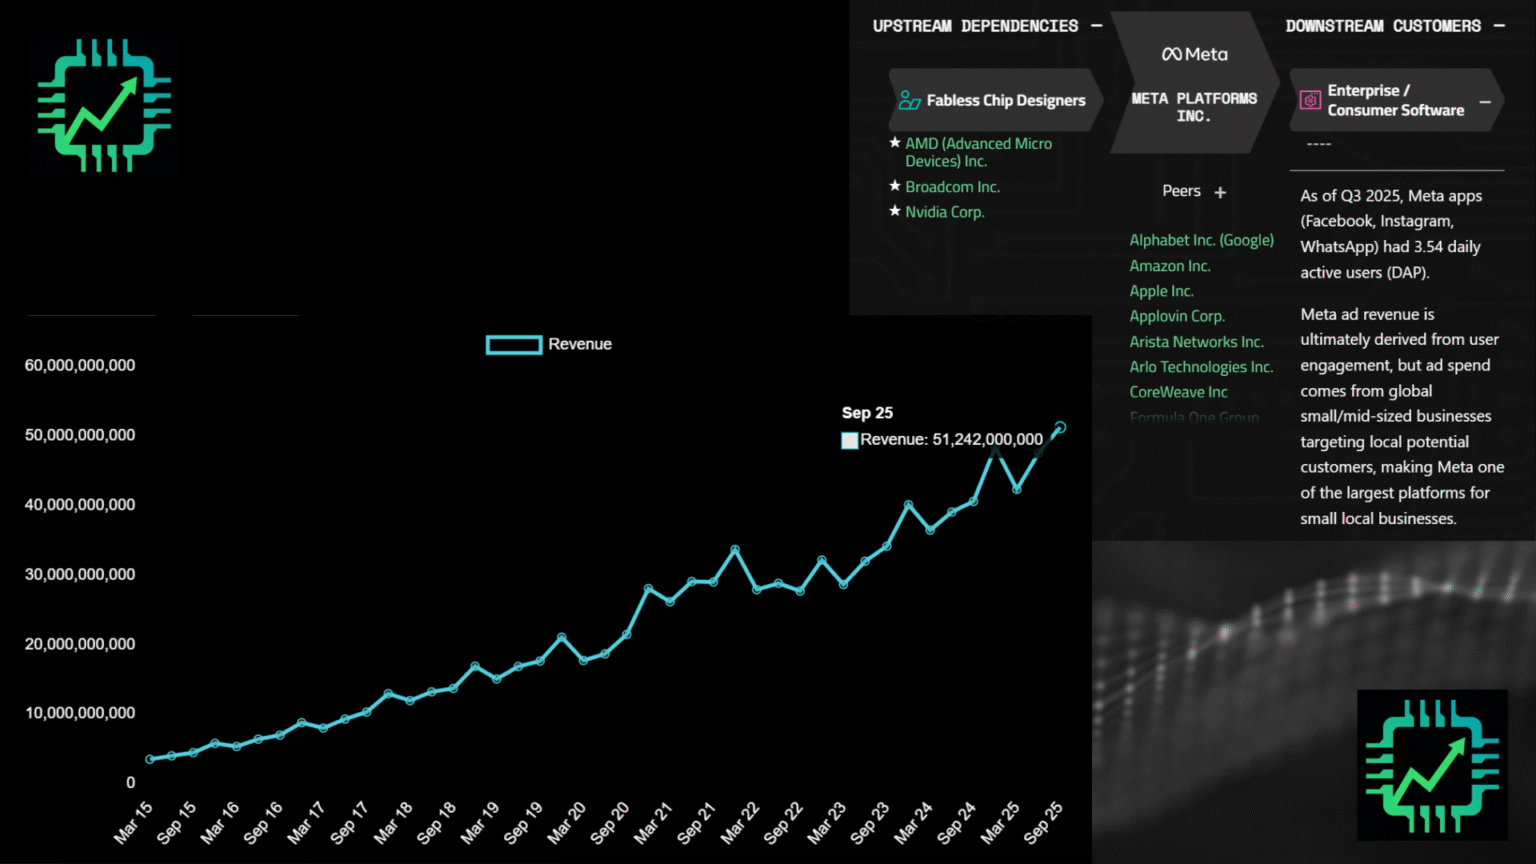This screenshot has height=864, width=1536.
Task: Select the Fabless Chip Designers category
Action: (x=1005, y=100)
